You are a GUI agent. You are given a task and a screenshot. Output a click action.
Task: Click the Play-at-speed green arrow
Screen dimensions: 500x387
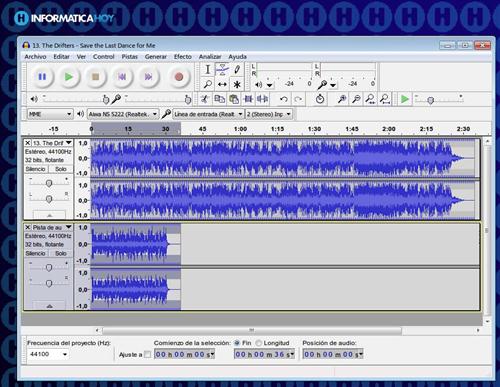[404, 99]
